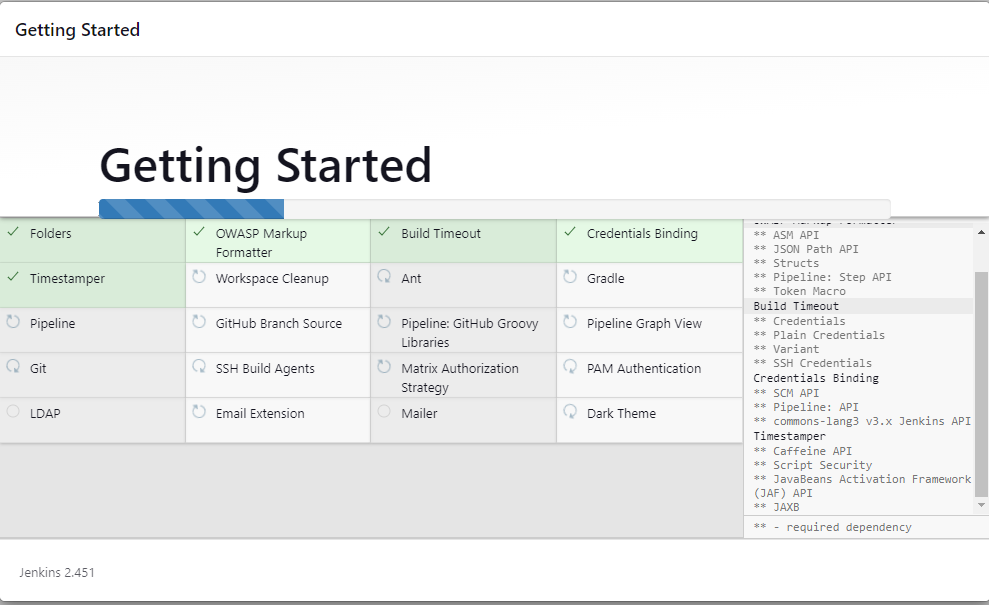The width and height of the screenshot is (989, 605).
Task: Click the SCM API log line
Action: click(786, 392)
